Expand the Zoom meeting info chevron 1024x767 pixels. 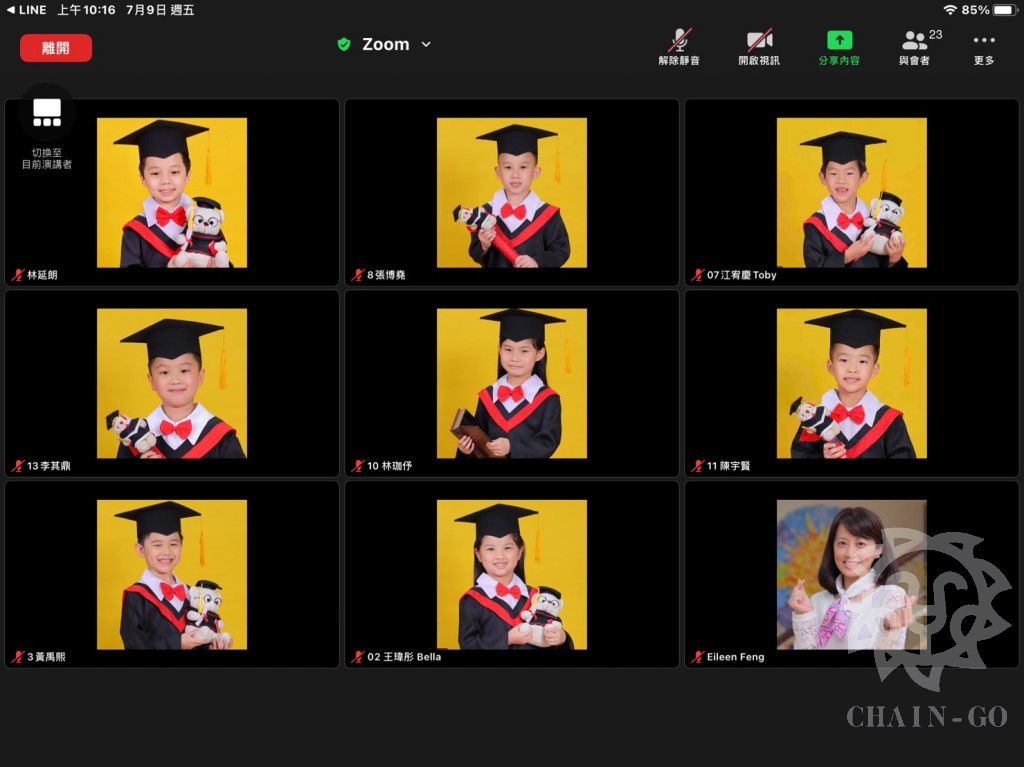pos(426,44)
